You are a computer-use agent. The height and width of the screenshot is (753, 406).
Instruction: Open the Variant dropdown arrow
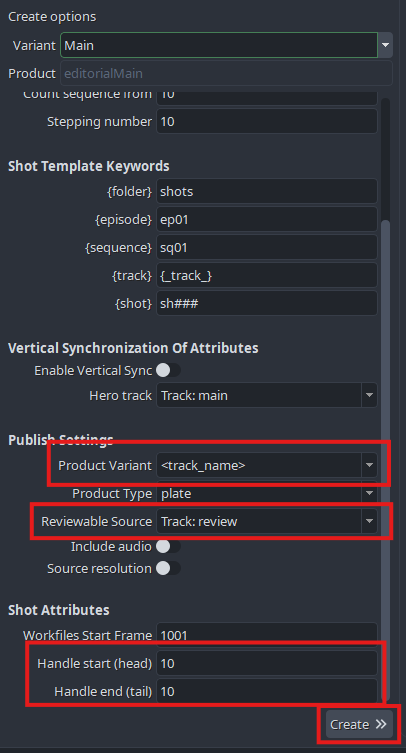pyautogui.click(x=385, y=45)
